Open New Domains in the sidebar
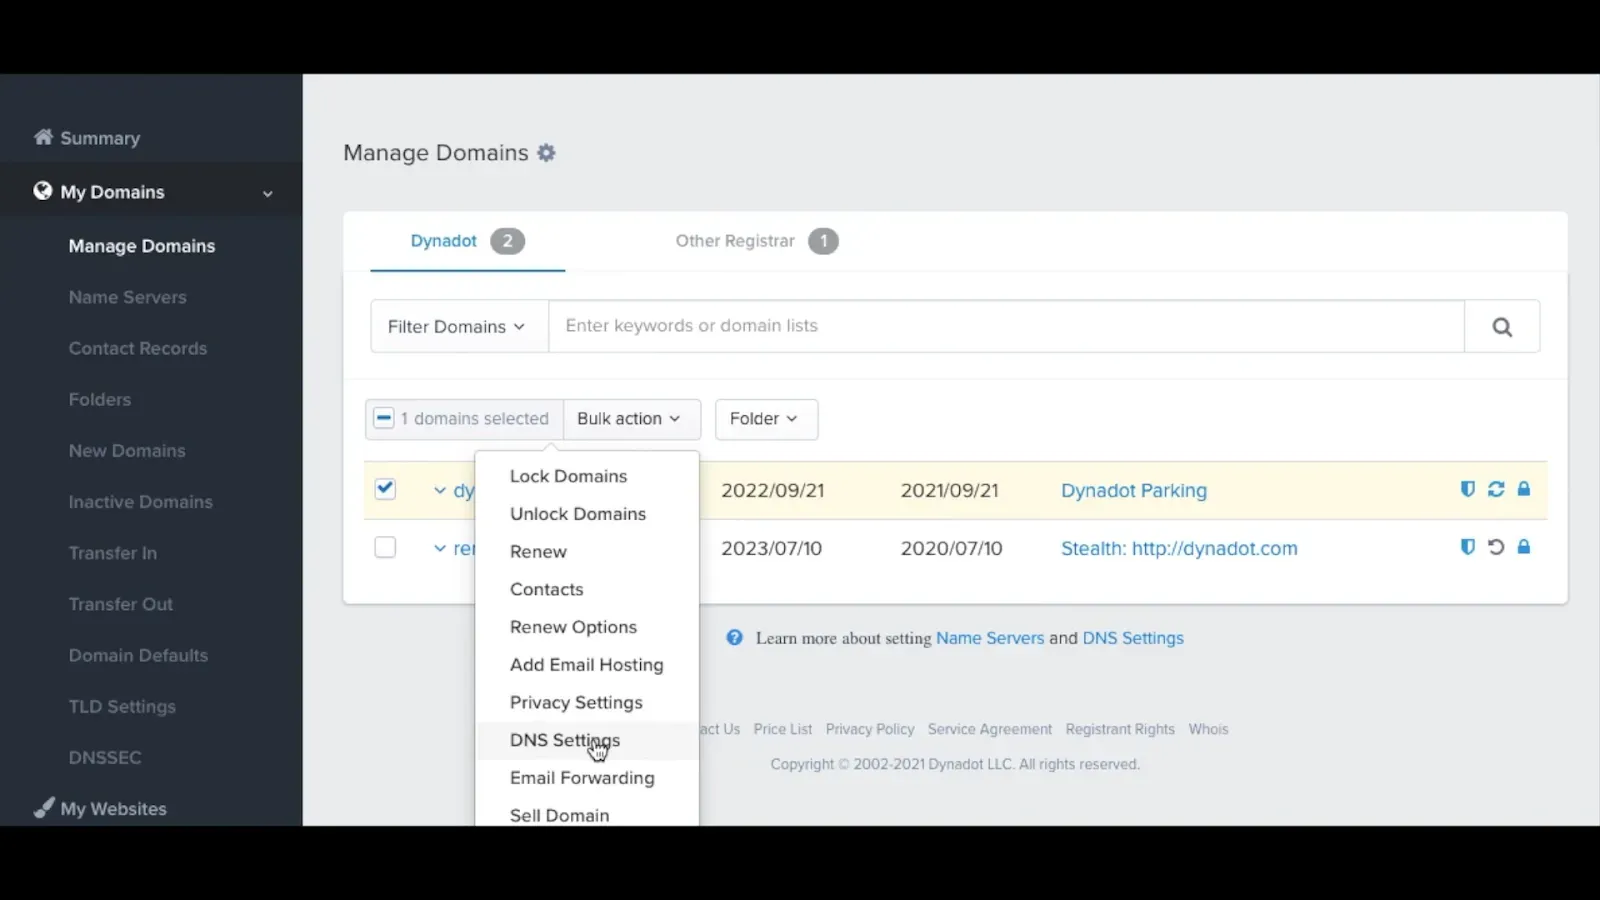Viewport: 1600px width, 900px height. click(127, 450)
